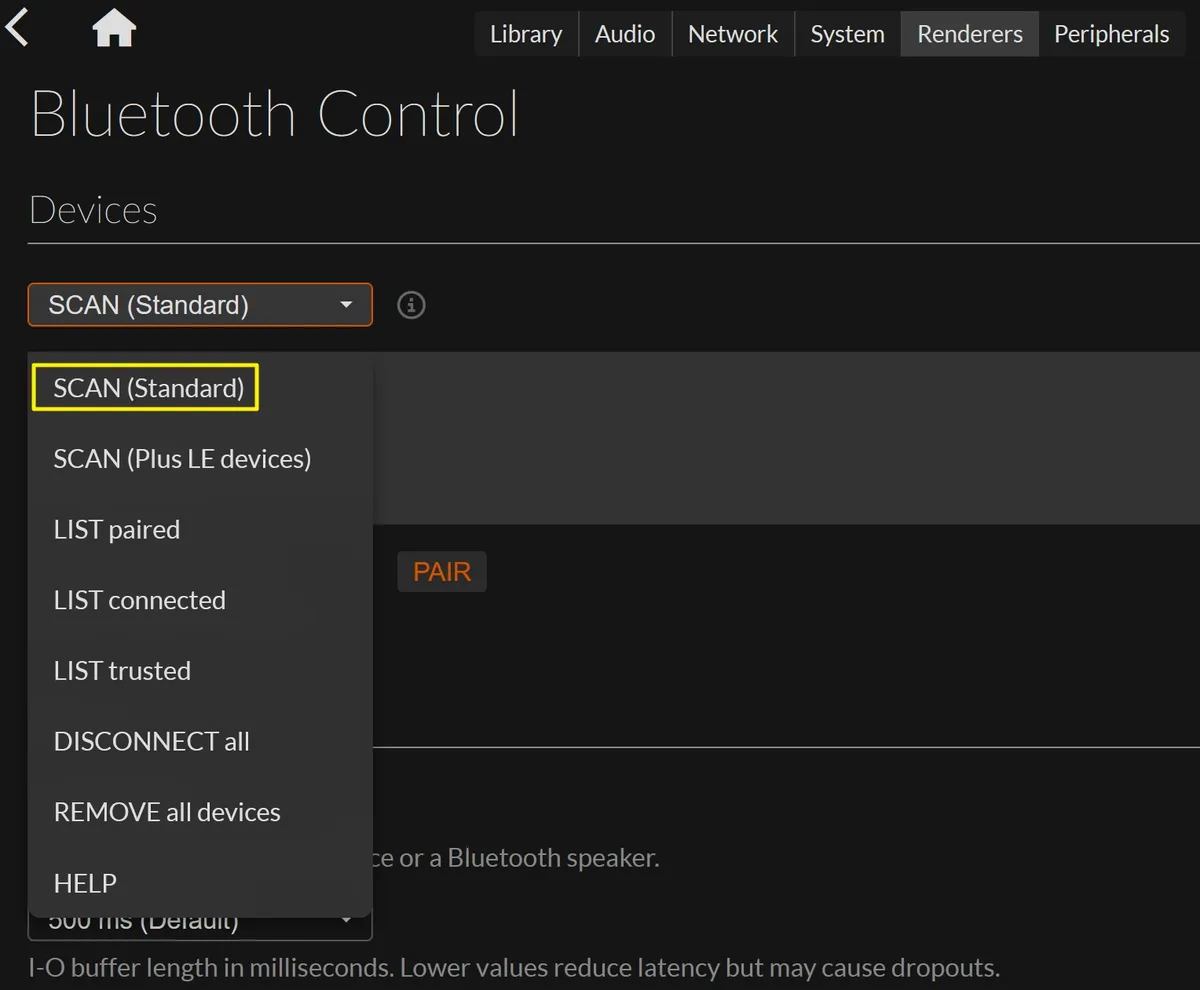Screen dimensions: 1200x990
Task: Switch to the Audio tab
Action: pos(625,34)
